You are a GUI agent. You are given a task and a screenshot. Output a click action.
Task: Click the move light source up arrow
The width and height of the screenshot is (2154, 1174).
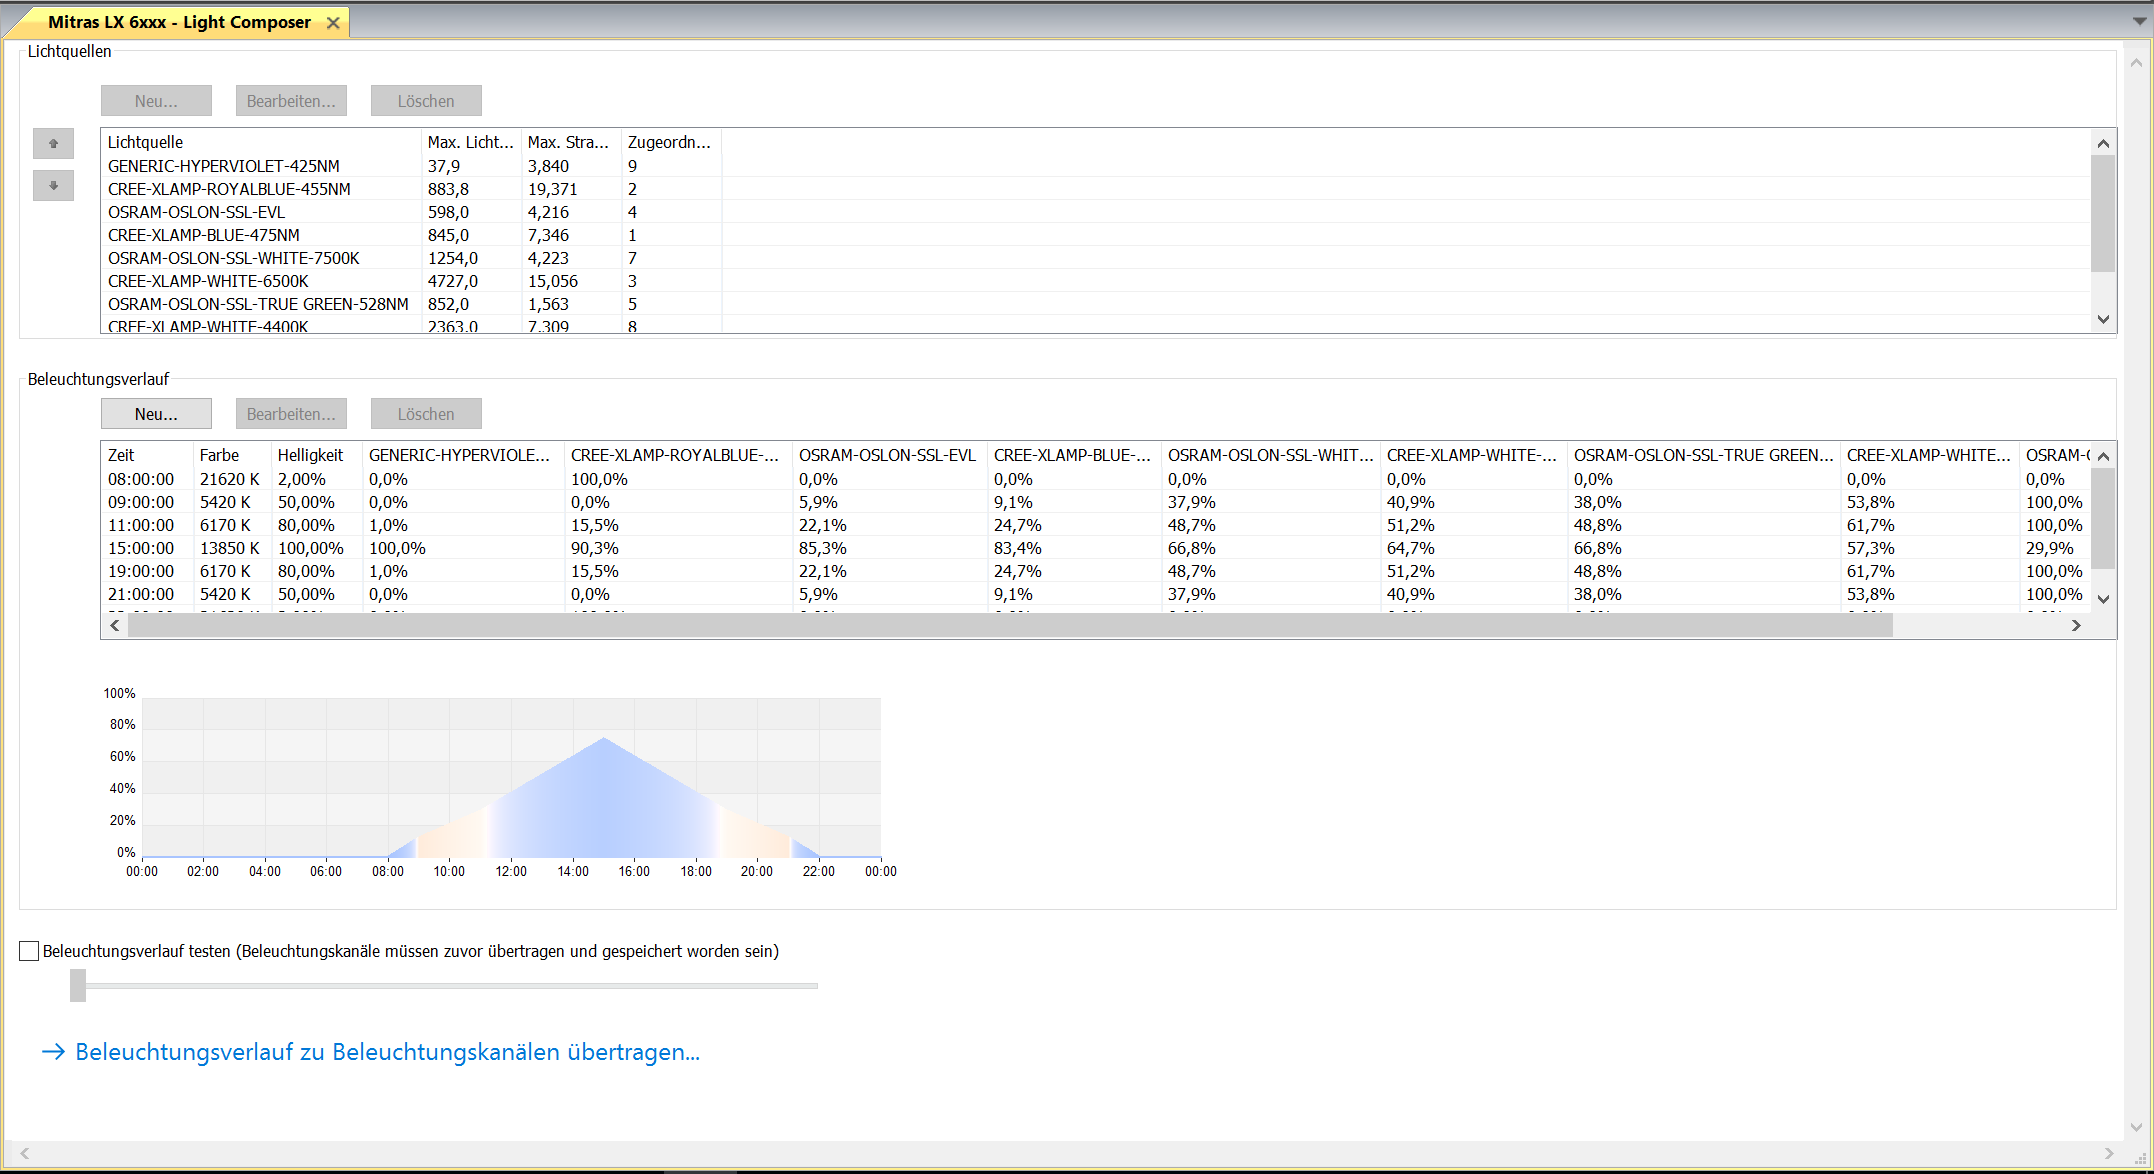pos(53,144)
